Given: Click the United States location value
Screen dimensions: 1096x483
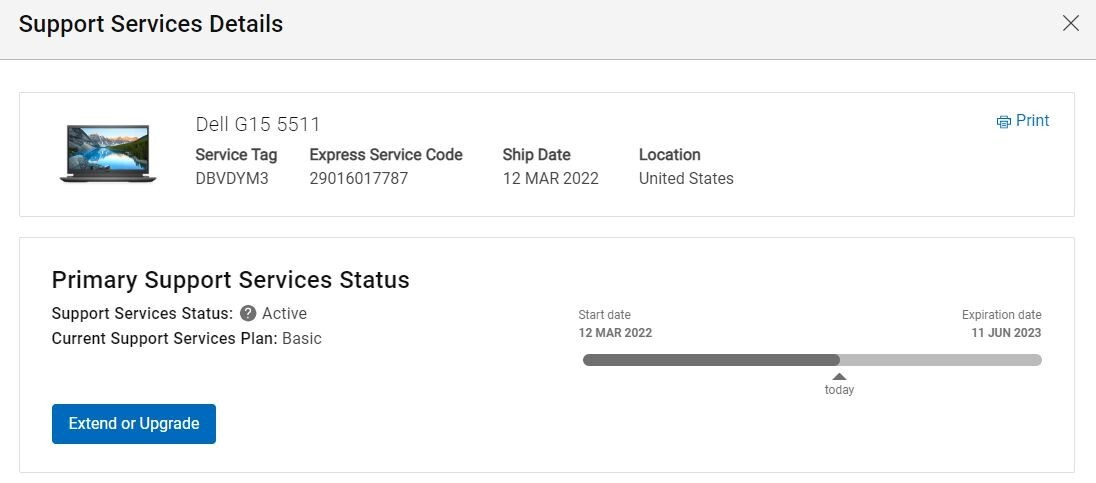Looking at the screenshot, I should coord(686,178).
